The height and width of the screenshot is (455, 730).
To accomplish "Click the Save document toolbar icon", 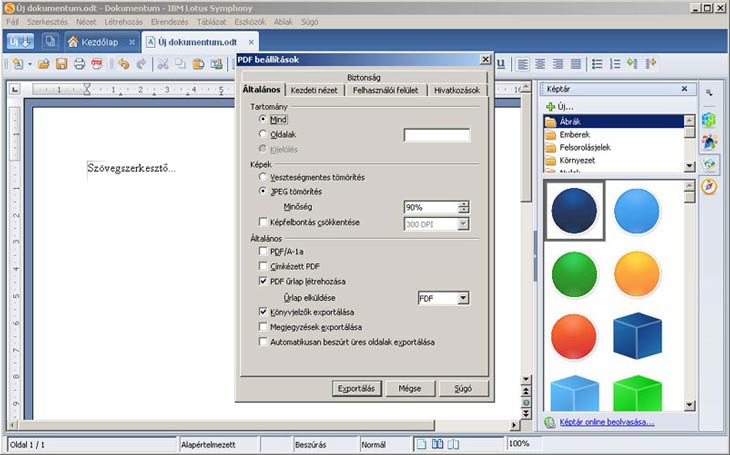I will point(62,64).
